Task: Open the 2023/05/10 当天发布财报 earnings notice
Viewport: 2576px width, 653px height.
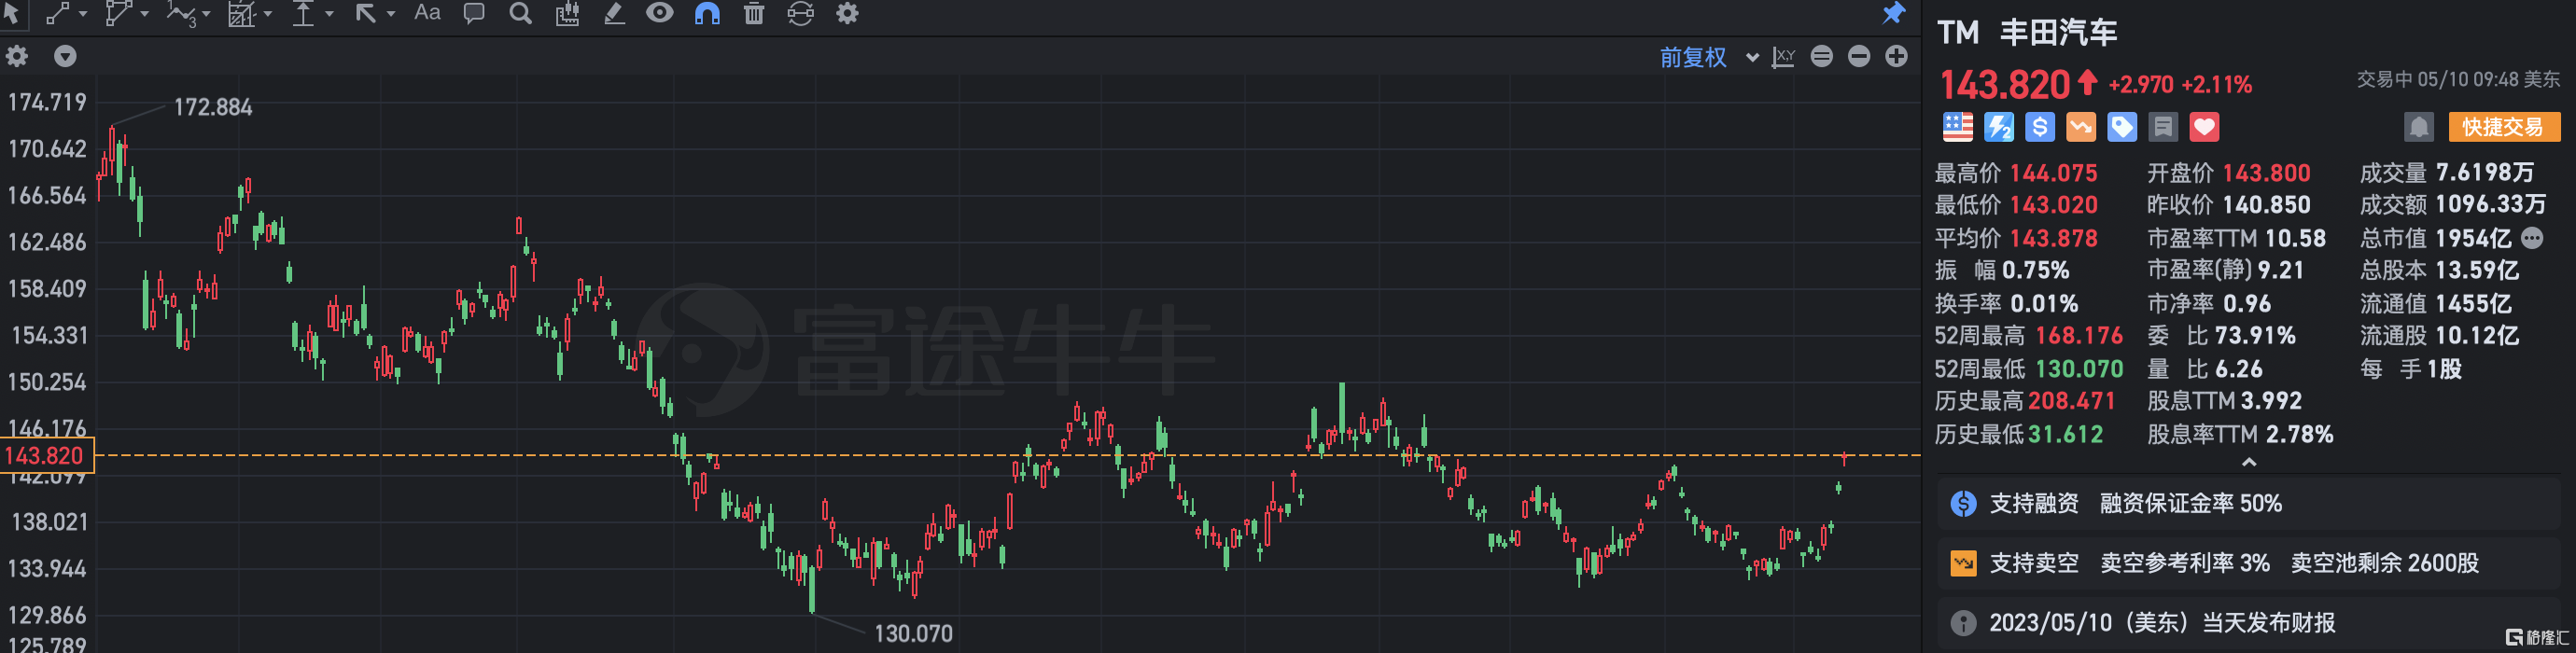Action: coord(2249,623)
